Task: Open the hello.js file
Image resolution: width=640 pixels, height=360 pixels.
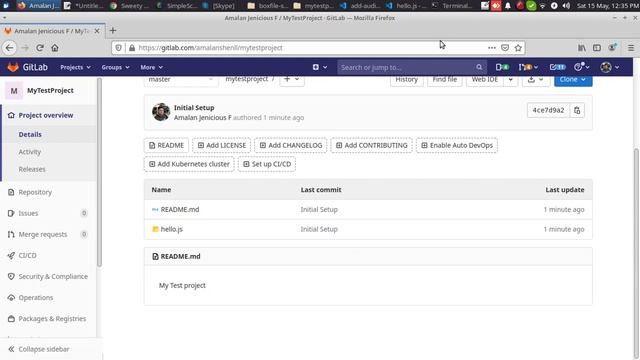Action: coord(171,229)
